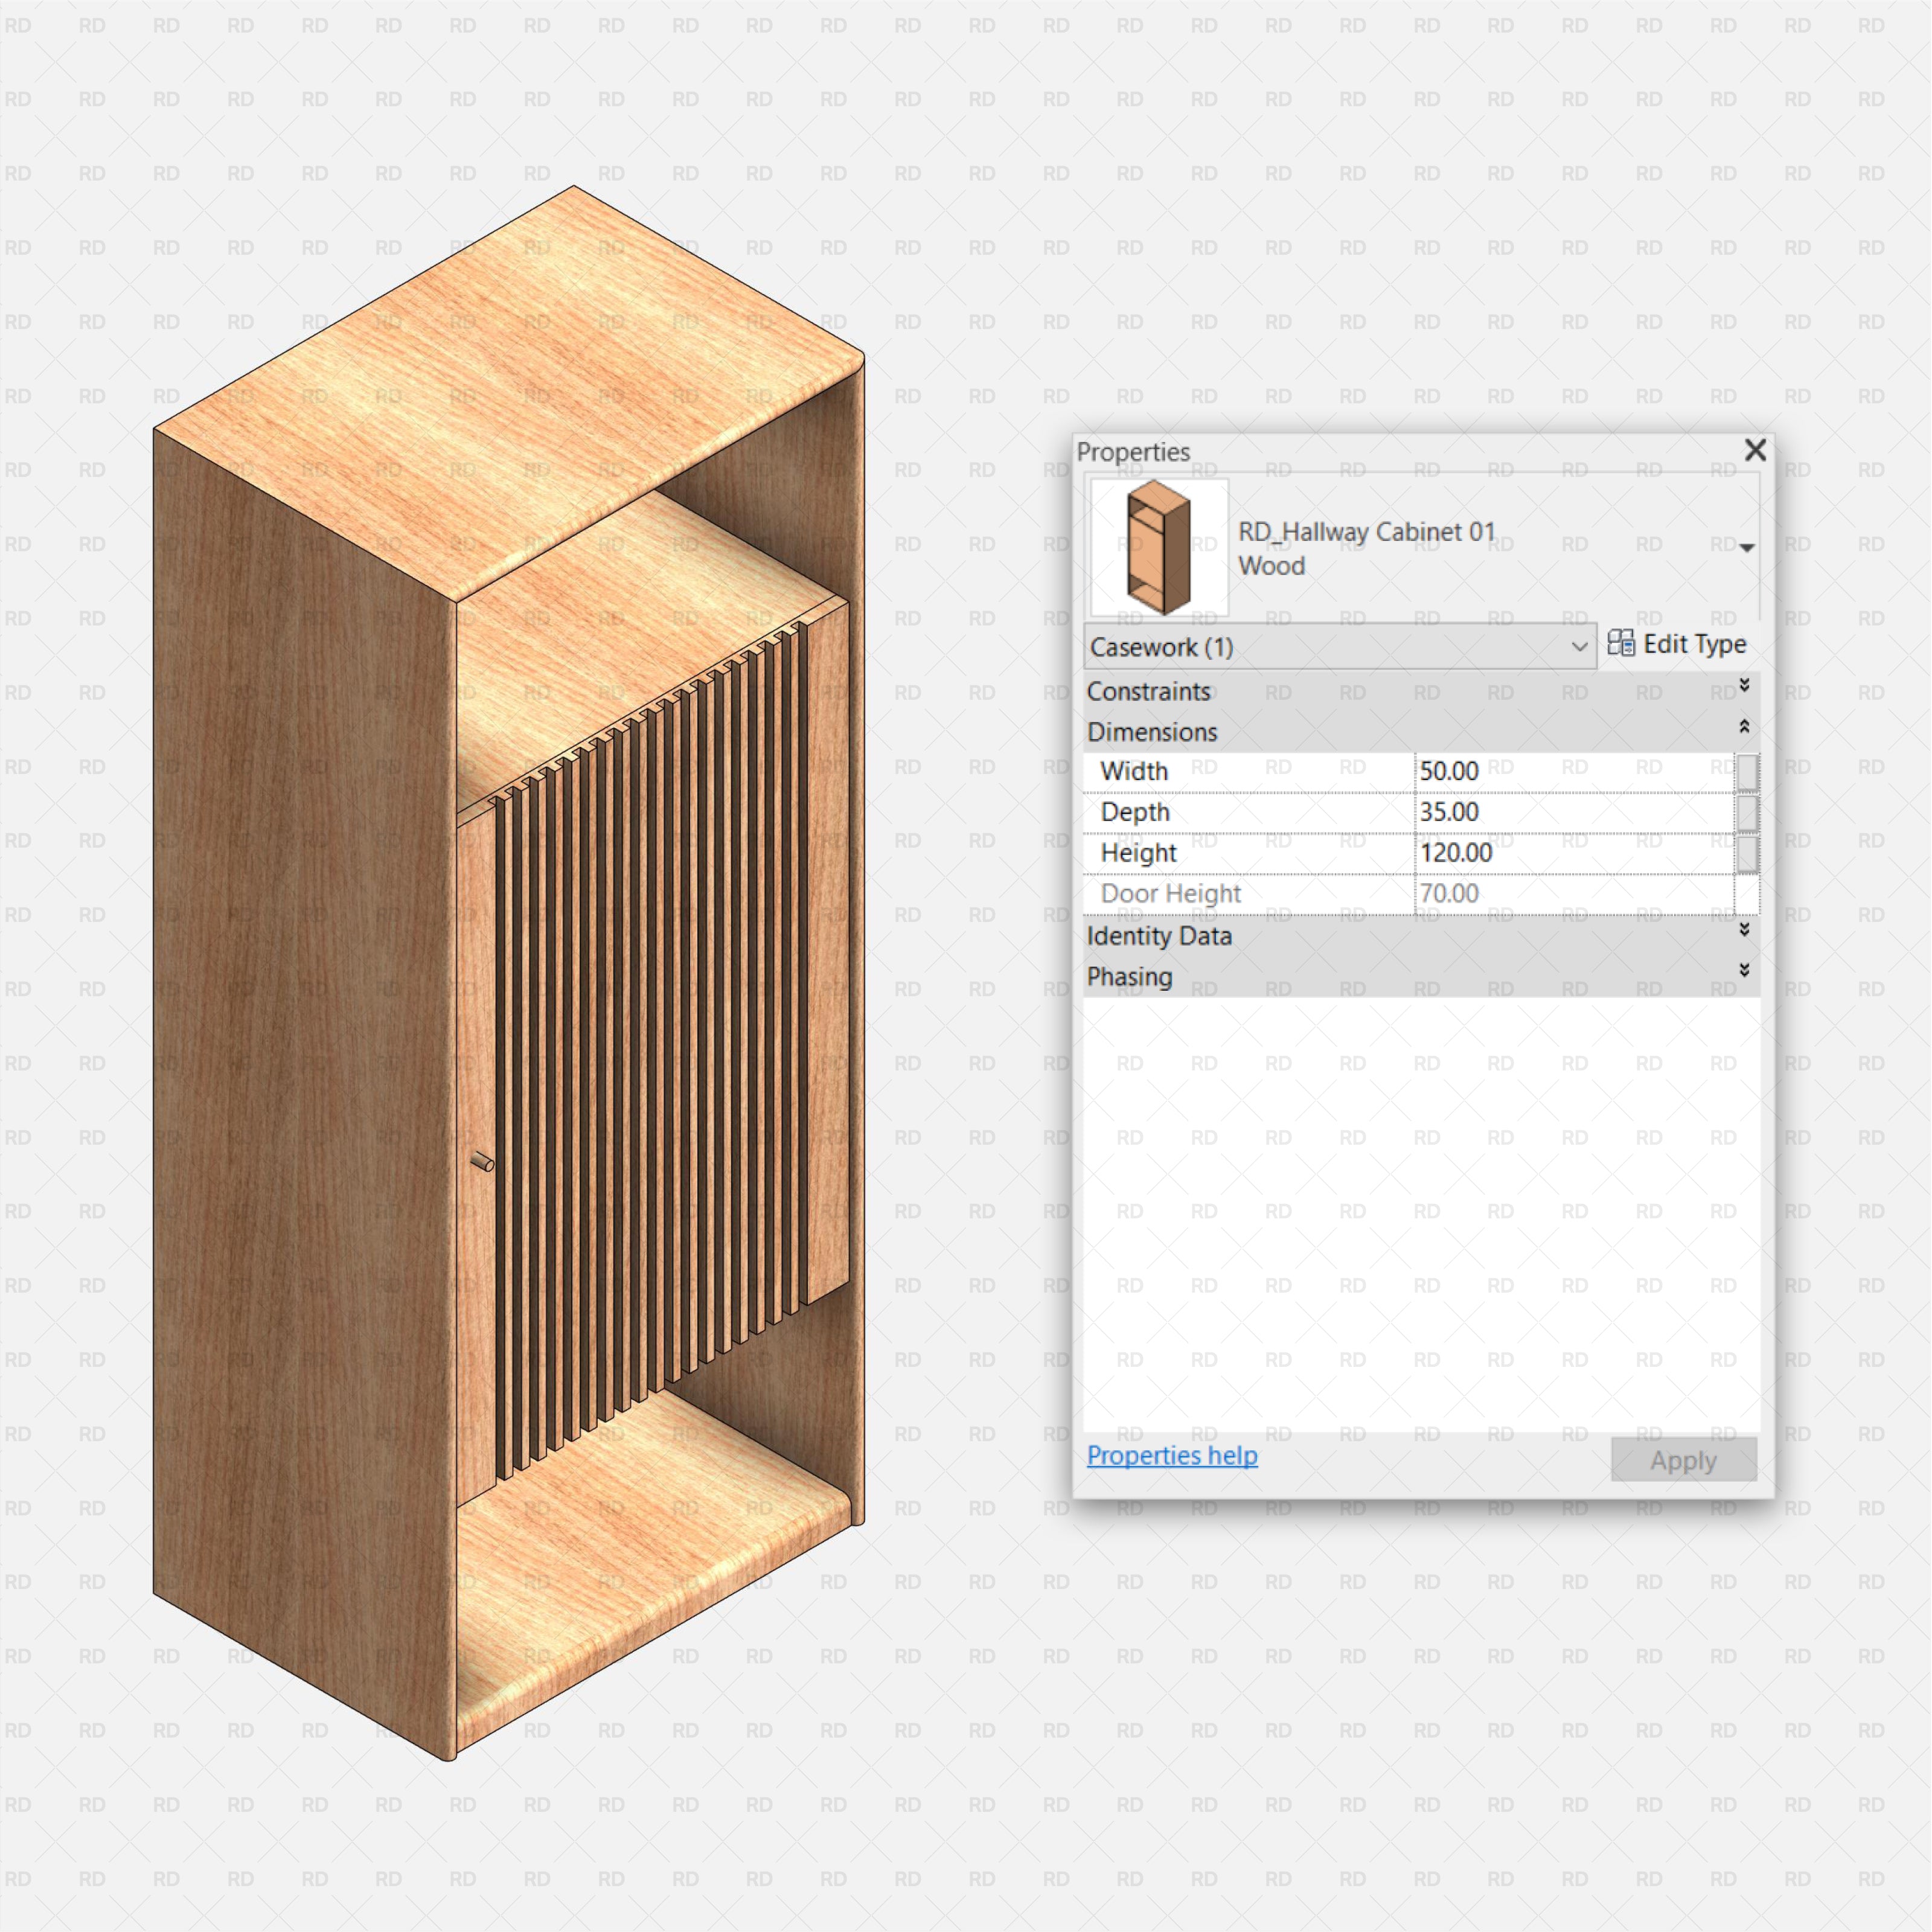Close the Properties palette

(x=1755, y=451)
